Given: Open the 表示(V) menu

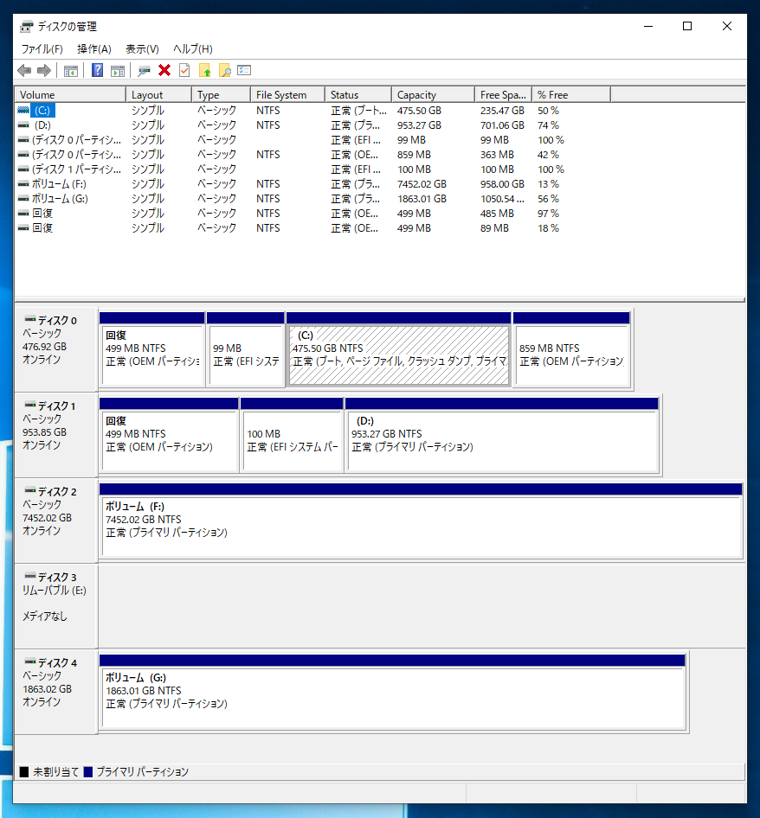Looking at the screenshot, I should click(142, 49).
